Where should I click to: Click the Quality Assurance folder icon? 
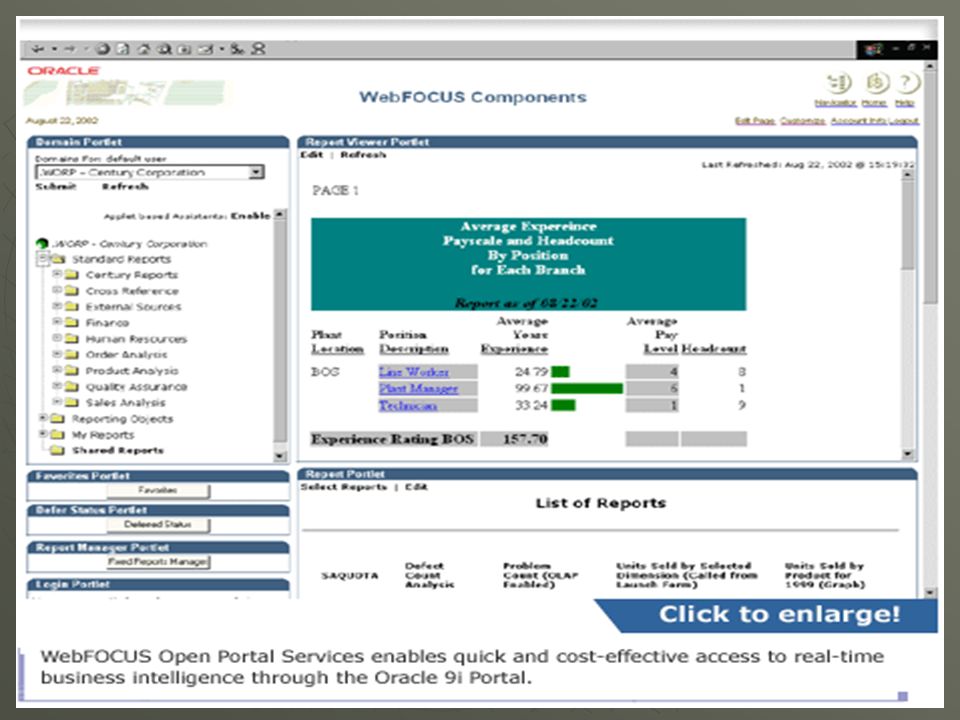[72, 386]
